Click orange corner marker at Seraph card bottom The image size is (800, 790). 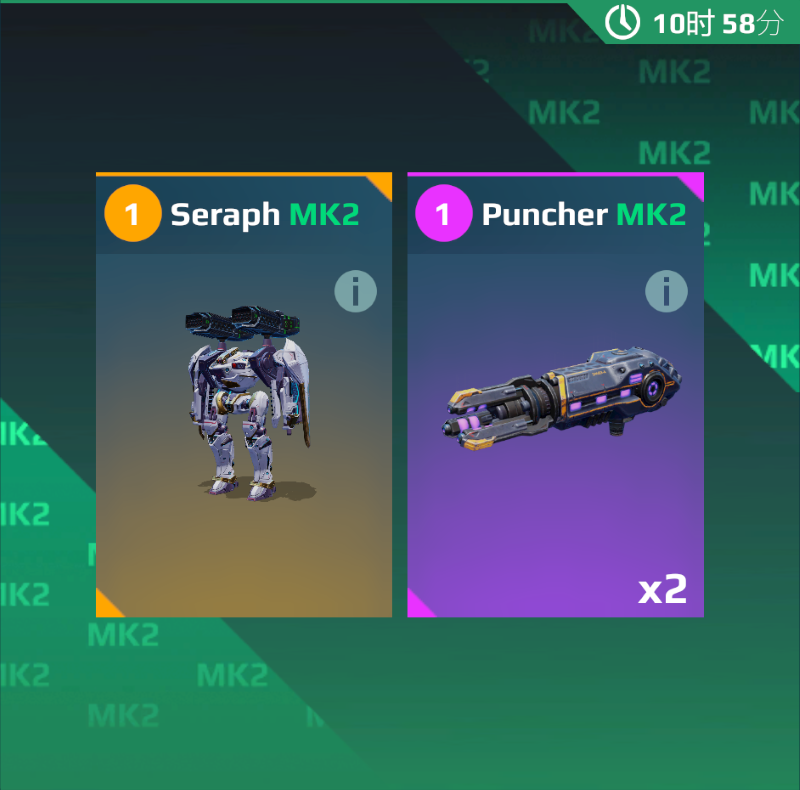tap(106, 607)
